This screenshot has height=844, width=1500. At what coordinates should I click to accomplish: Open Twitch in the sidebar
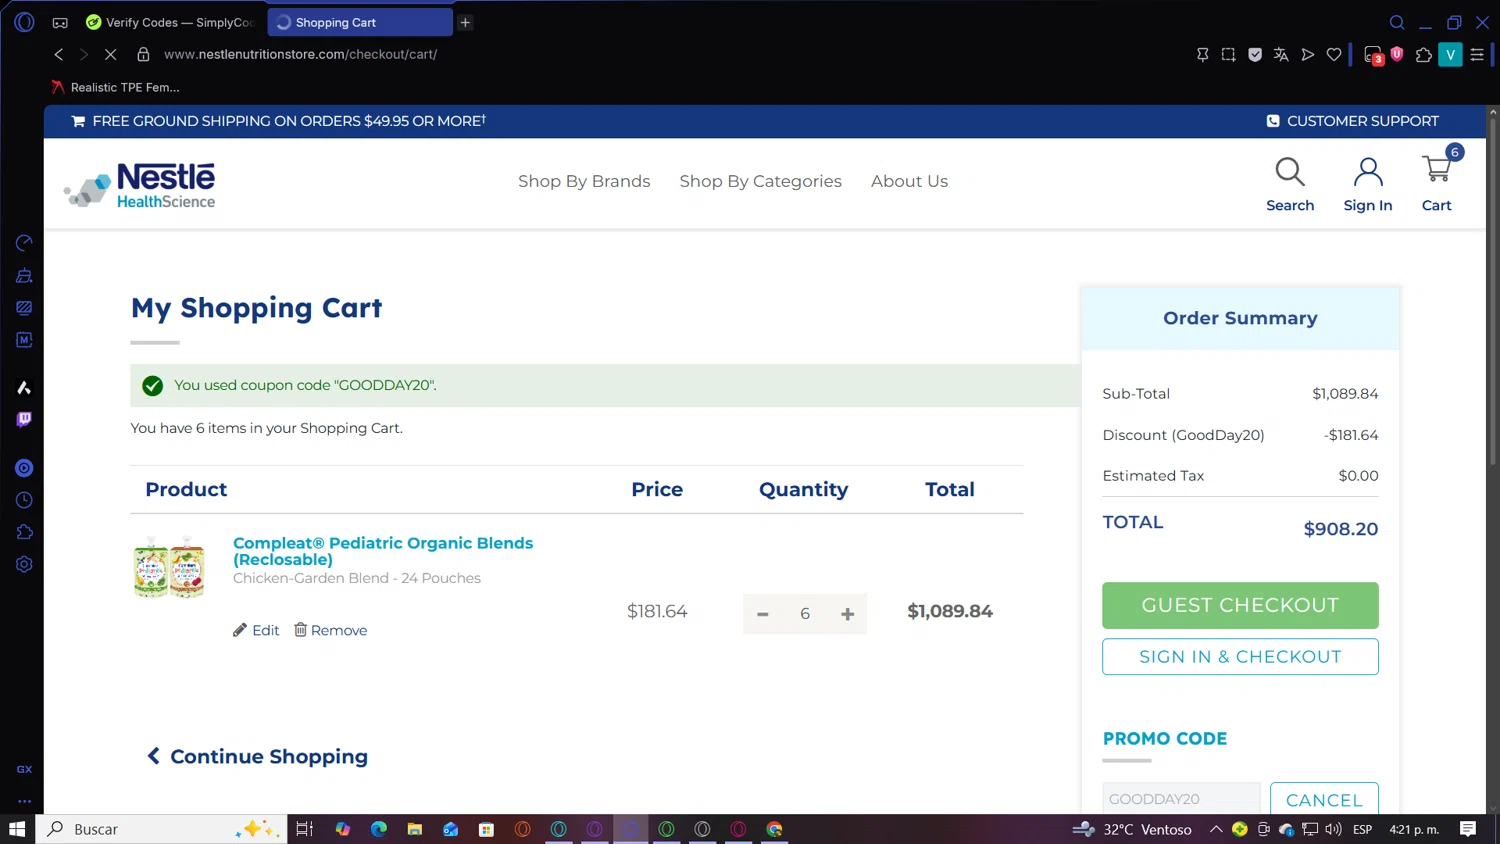24,420
